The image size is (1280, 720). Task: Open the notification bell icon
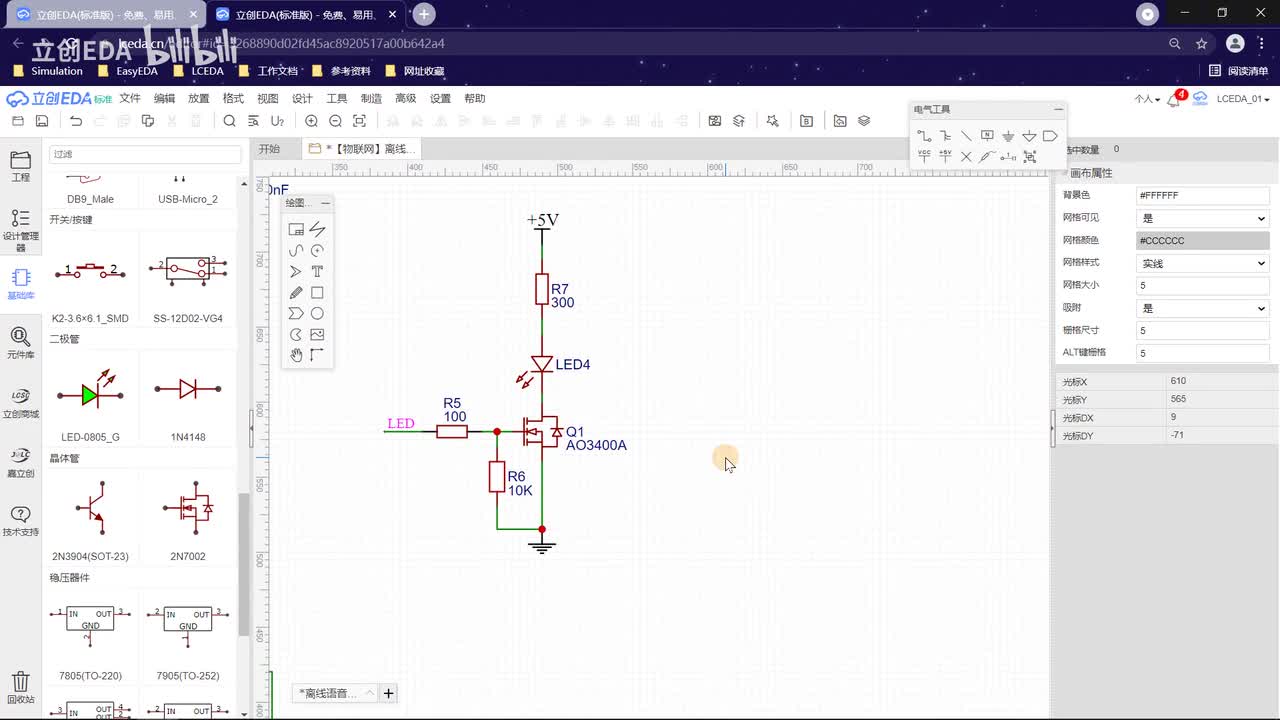click(x=1175, y=99)
